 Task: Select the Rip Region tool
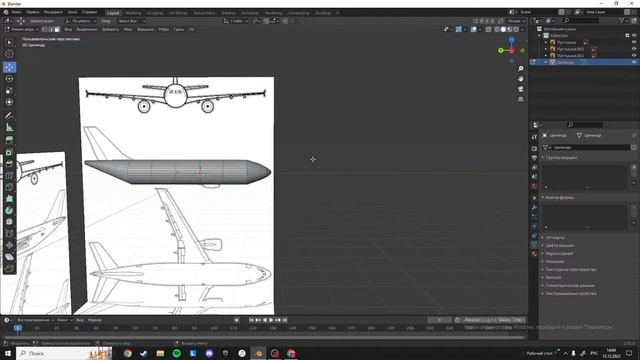tap(9, 269)
